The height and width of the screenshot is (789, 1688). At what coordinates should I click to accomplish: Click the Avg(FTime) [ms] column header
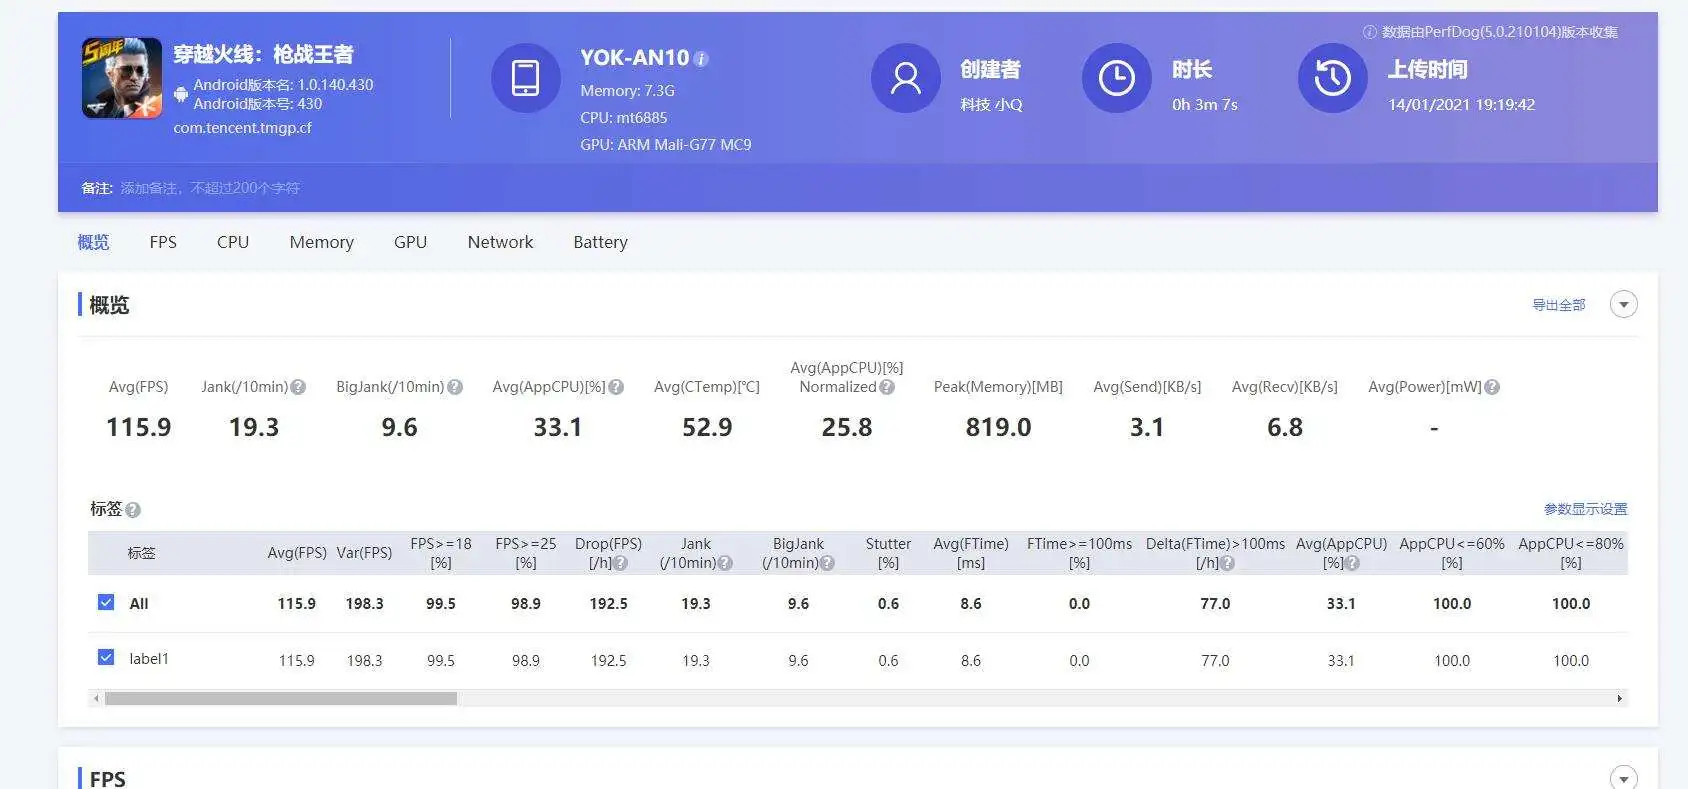[971, 553]
